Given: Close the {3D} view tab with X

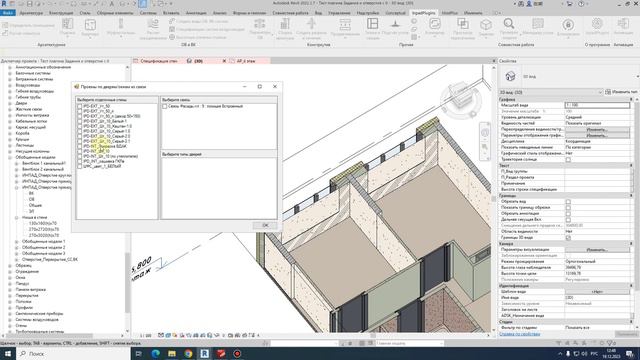Looking at the screenshot, I should point(224,61).
